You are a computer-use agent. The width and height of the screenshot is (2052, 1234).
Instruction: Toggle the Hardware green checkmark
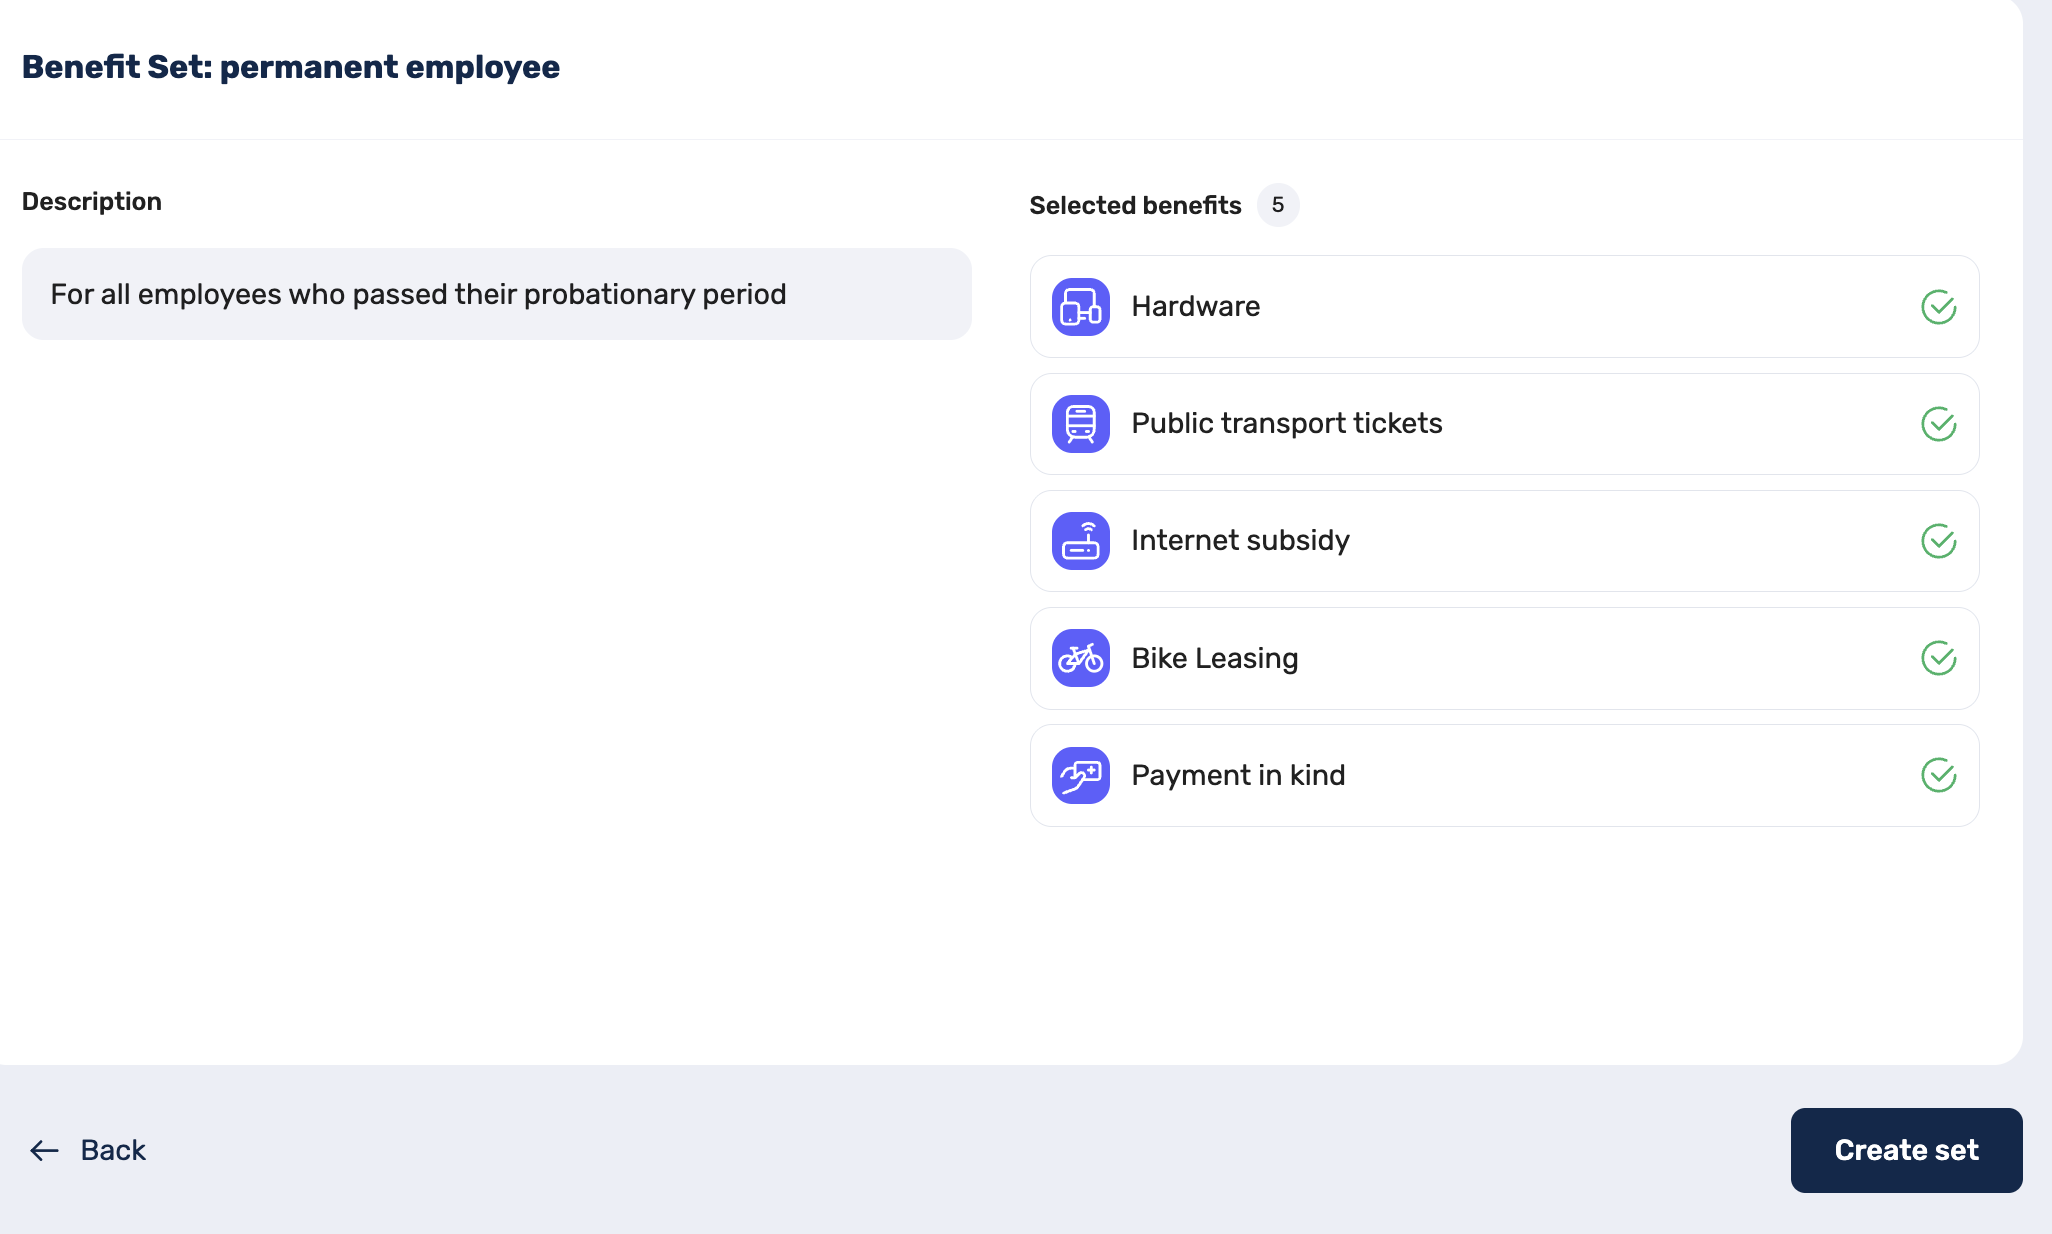(x=1938, y=307)
